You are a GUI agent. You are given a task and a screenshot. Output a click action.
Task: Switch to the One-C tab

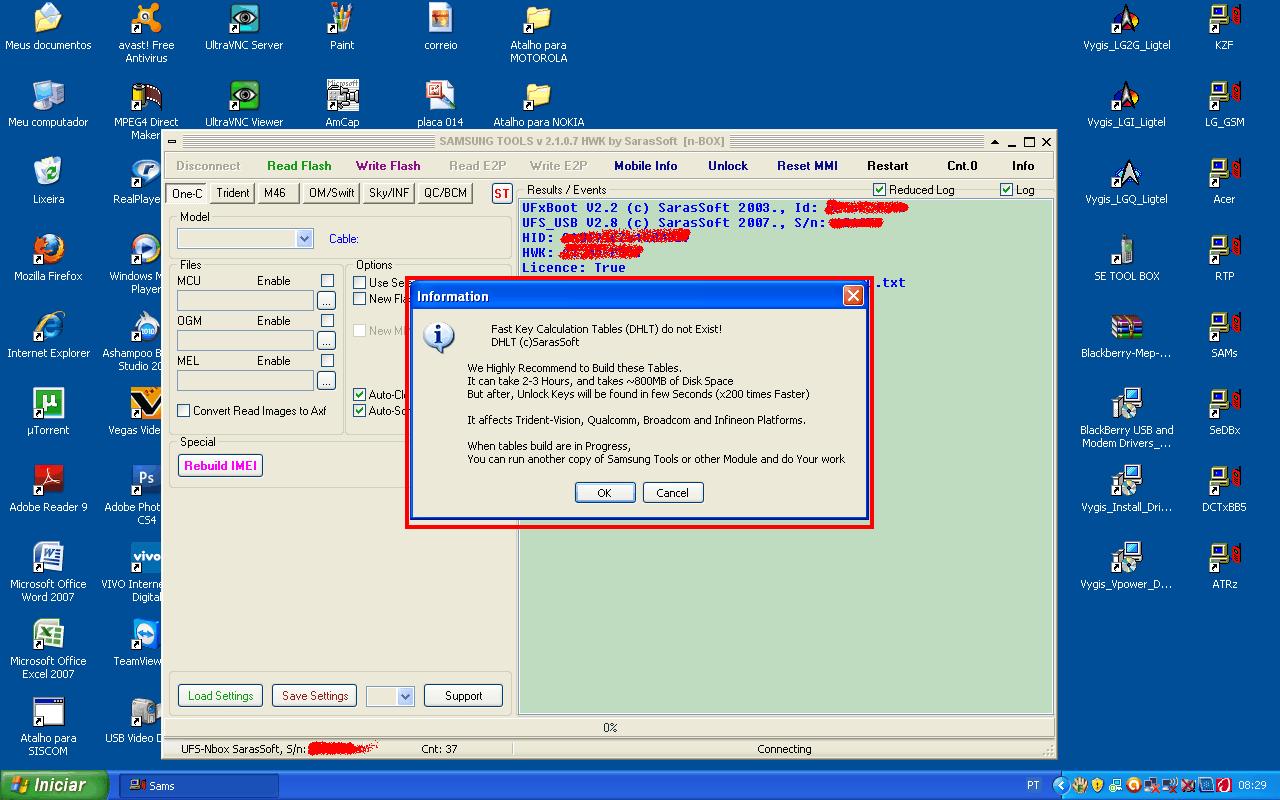click(187, 194)
